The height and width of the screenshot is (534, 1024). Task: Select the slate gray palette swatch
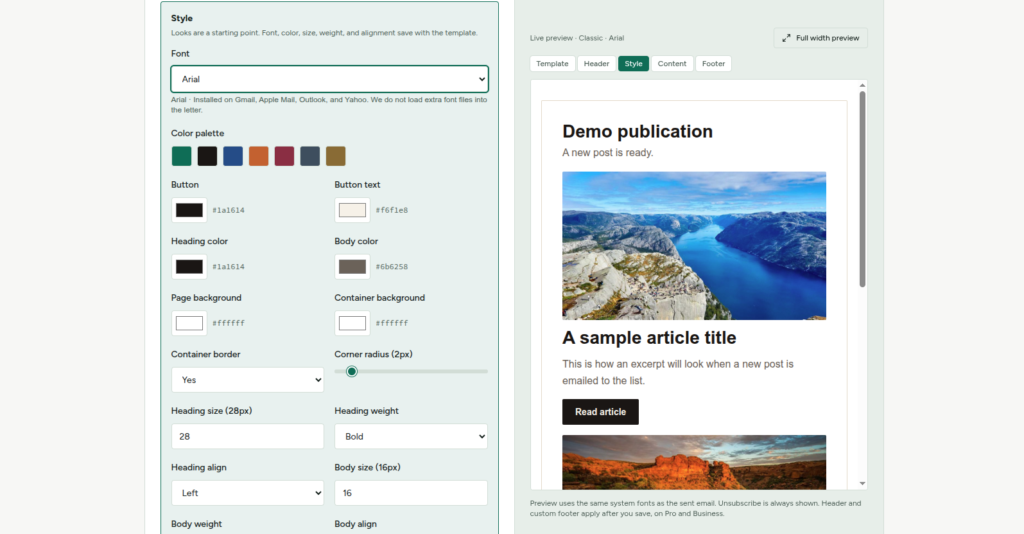[x=310, y=156]
